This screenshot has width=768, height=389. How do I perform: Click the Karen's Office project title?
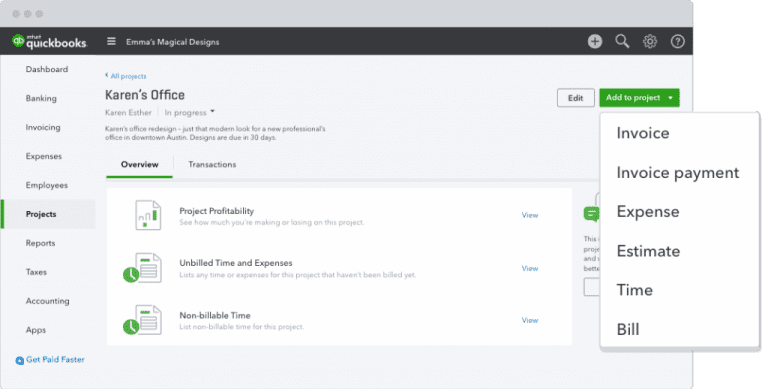[145, 95]
